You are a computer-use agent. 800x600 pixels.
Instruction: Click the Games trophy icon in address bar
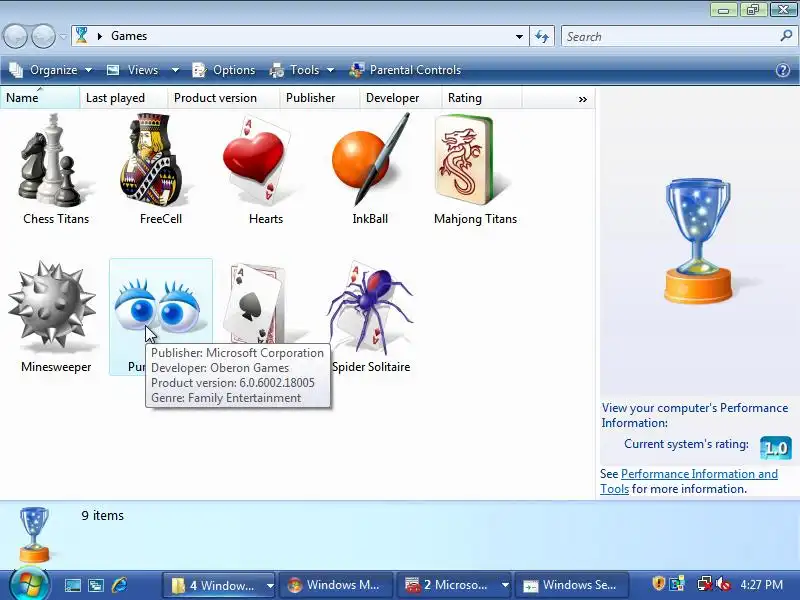[x=81, y=36]
